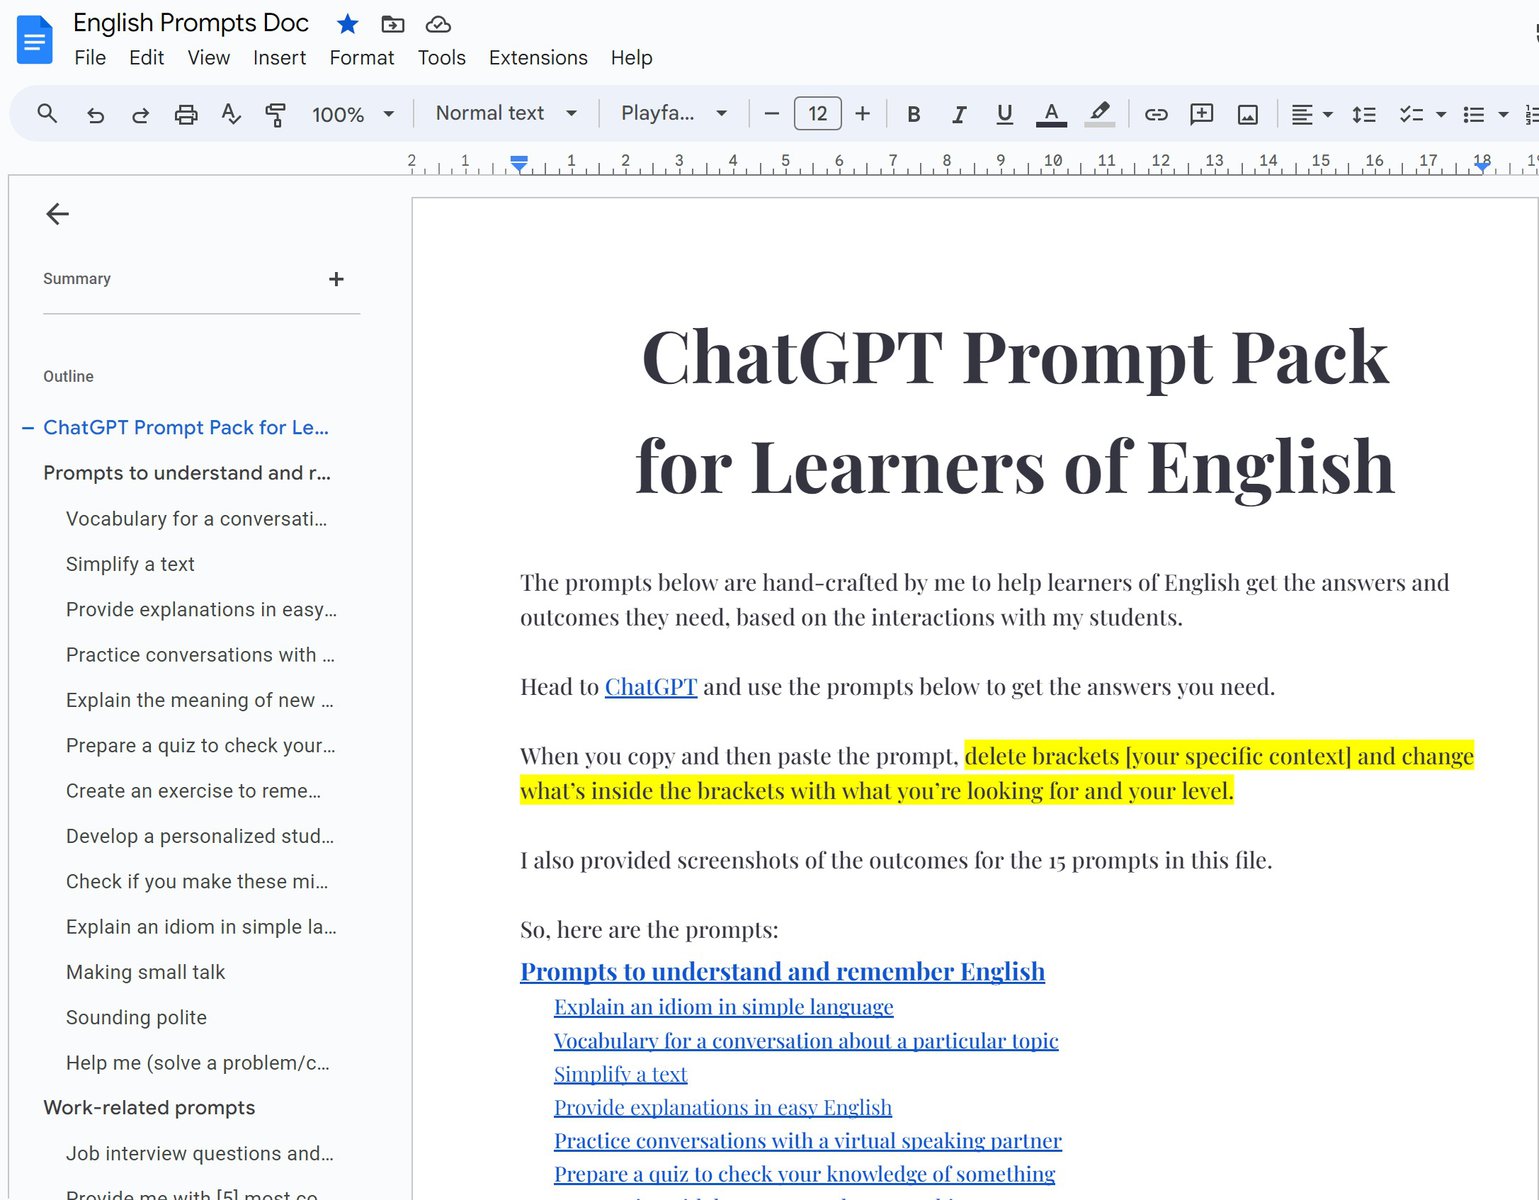The height and width of the screenshot is (1200, 1539).
Task: Open 'Vocabulary for a conversation' document link
Action: [x=806, y=1041]
